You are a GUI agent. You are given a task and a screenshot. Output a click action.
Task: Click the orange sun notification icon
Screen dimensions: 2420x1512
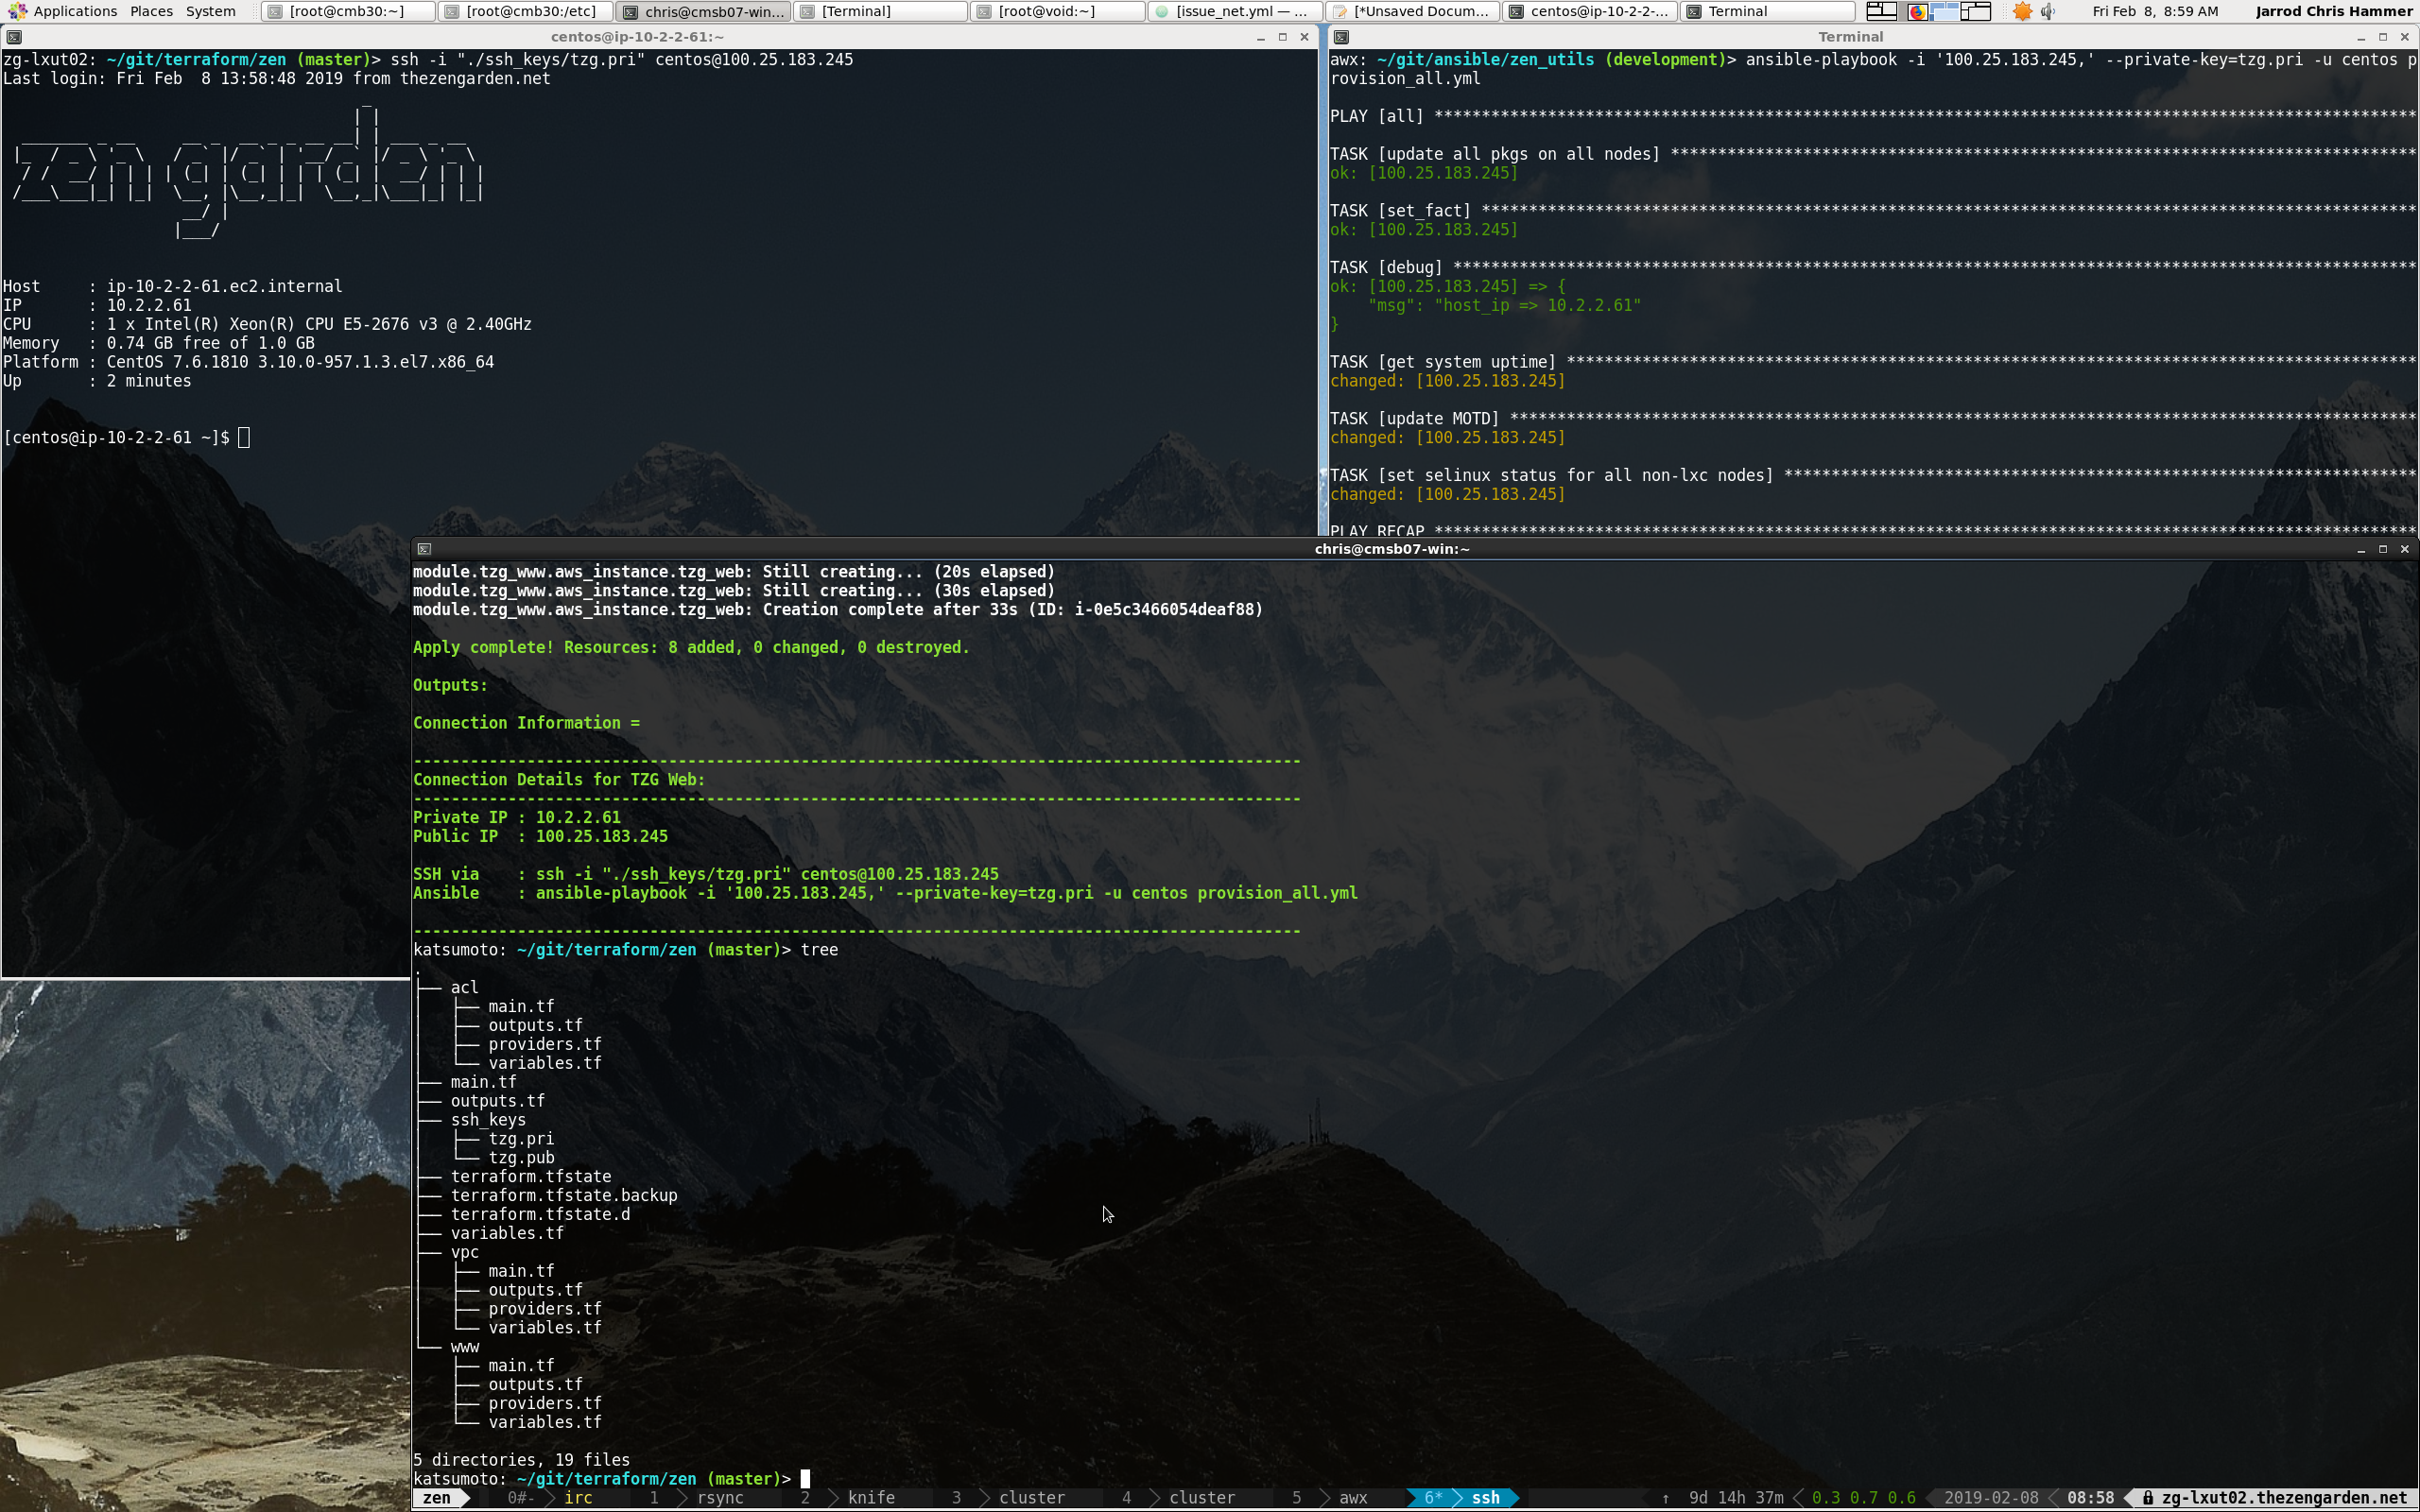click(2022, 11)
